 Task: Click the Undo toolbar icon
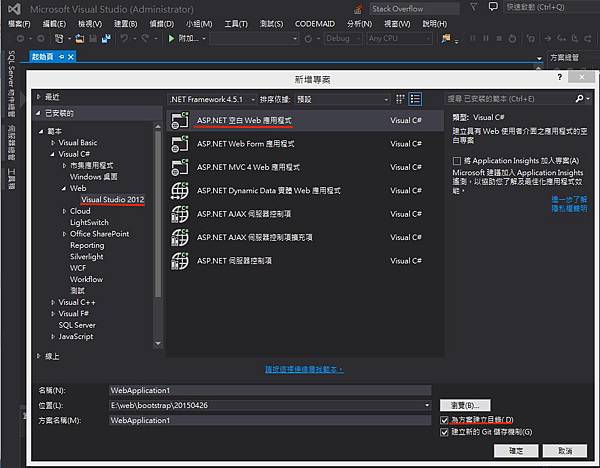click(x=124, y=38)
